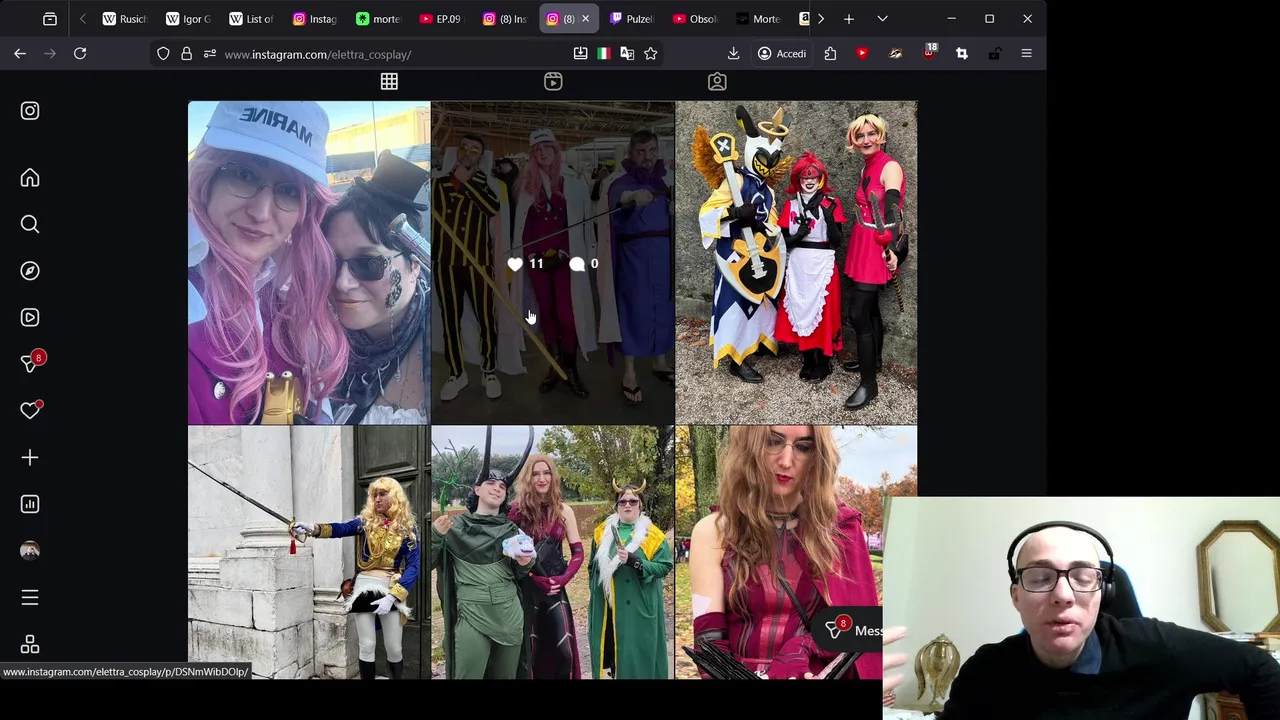Switch to the Reels profile tab
This screenshot has height=720, width=1280.
click(x=553, y=82)
